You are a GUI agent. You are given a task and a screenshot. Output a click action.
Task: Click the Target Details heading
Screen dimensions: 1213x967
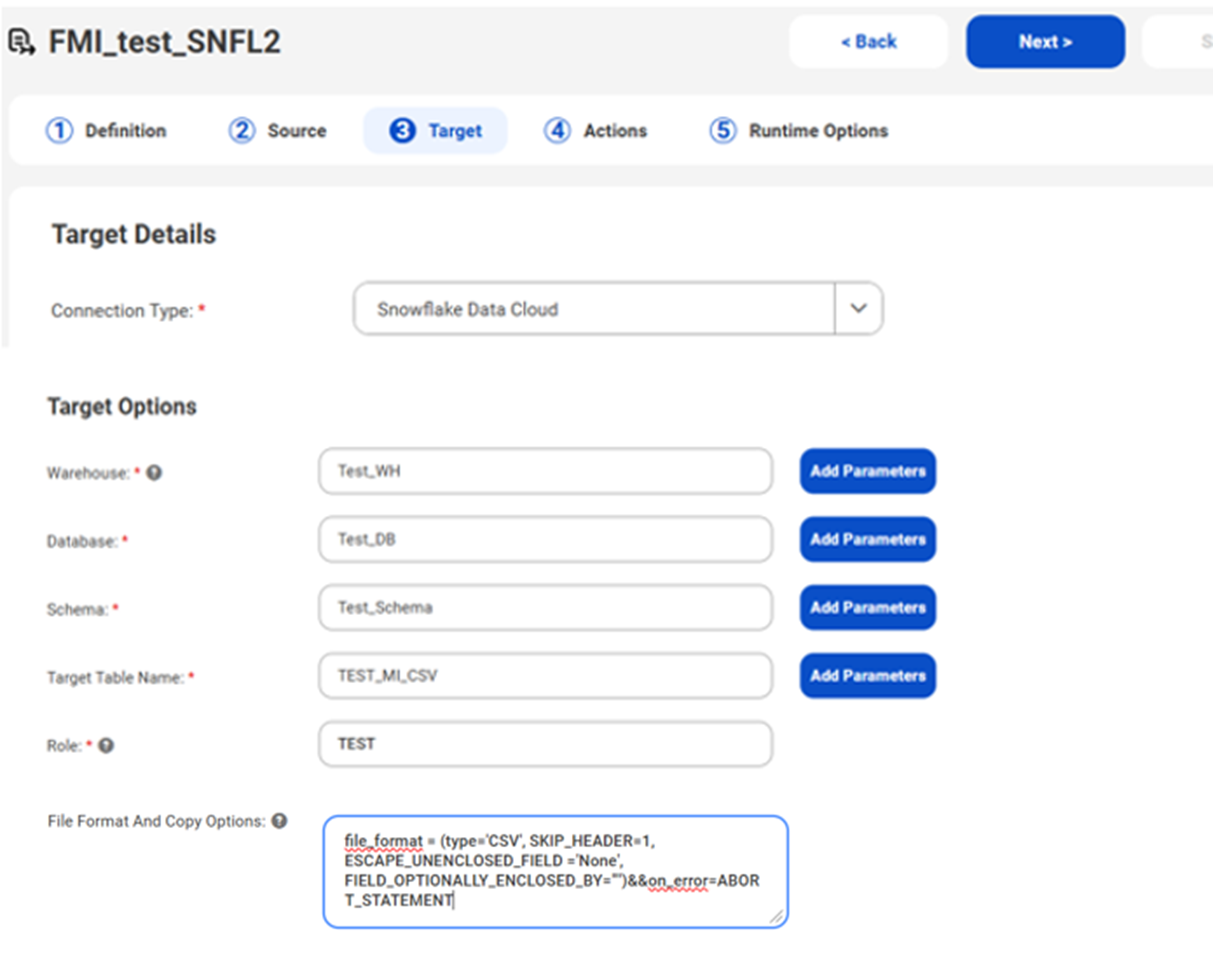point(133,235)
